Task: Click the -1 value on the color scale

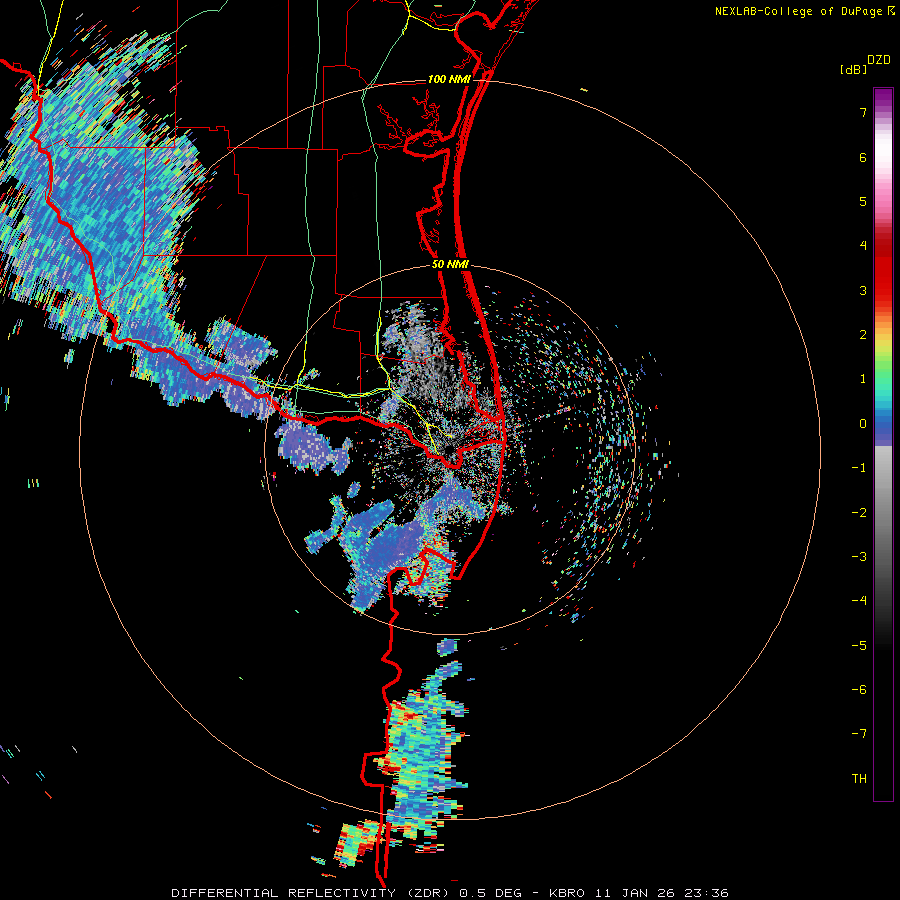Action: pos(859,468)
